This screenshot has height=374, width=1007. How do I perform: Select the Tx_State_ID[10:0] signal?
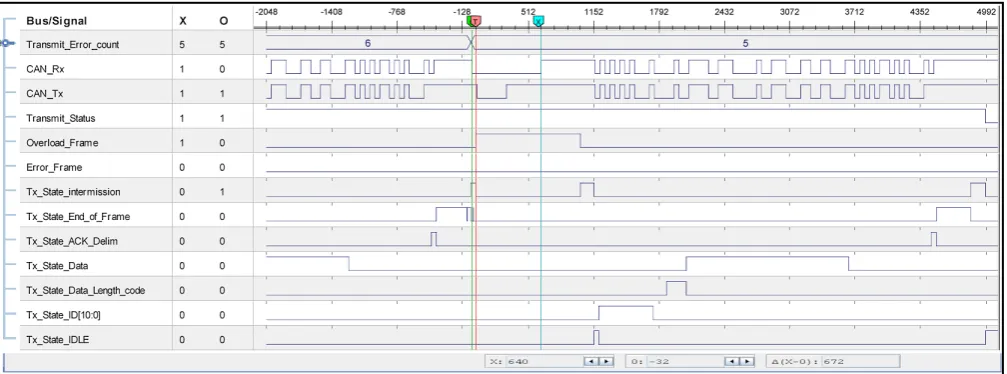(63, 315)
